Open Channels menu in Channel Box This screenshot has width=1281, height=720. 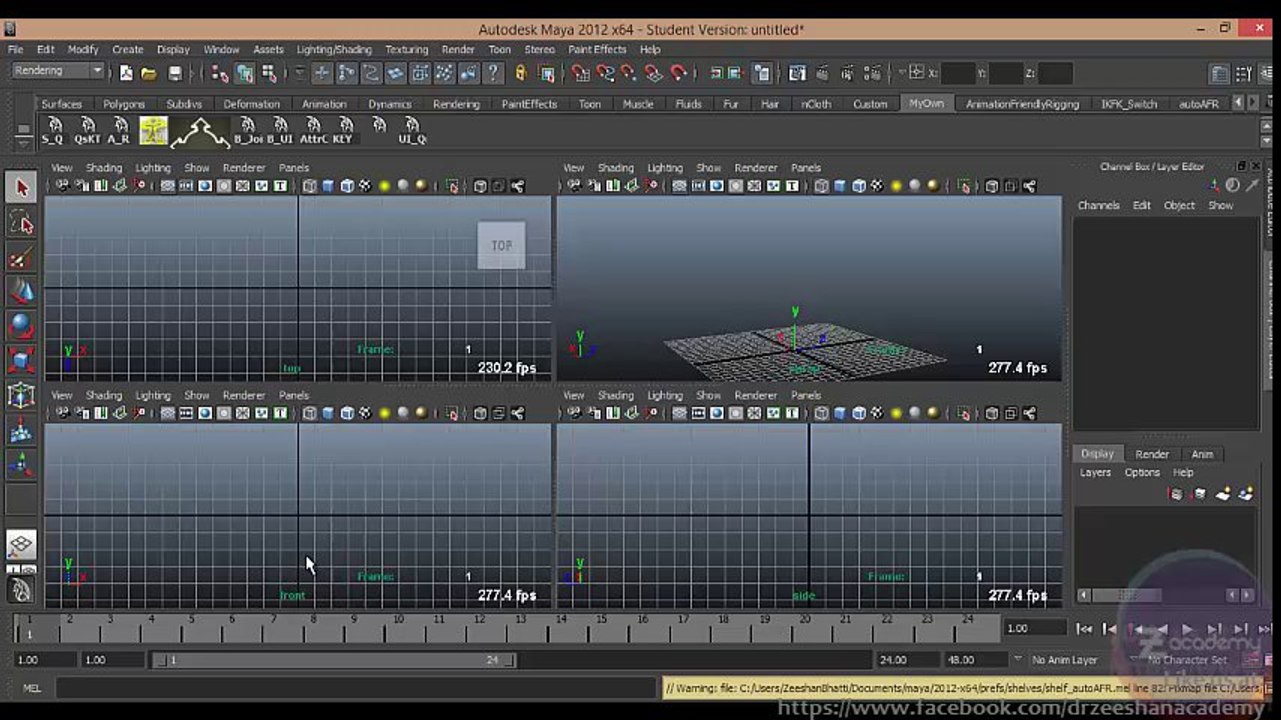point(1098,205)
